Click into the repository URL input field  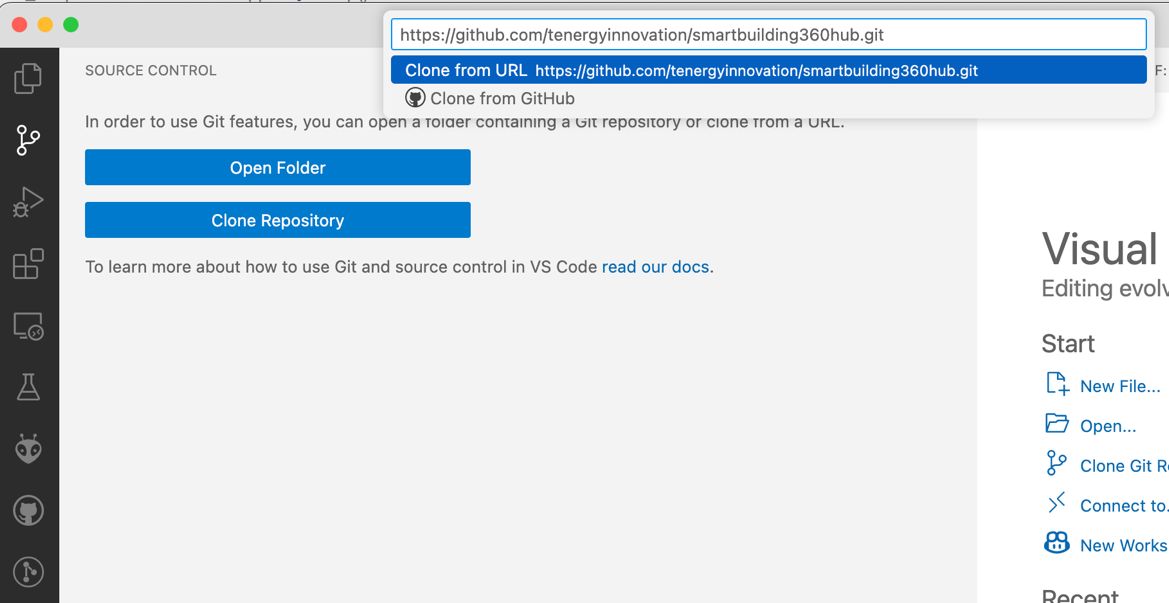coord(769,34)
